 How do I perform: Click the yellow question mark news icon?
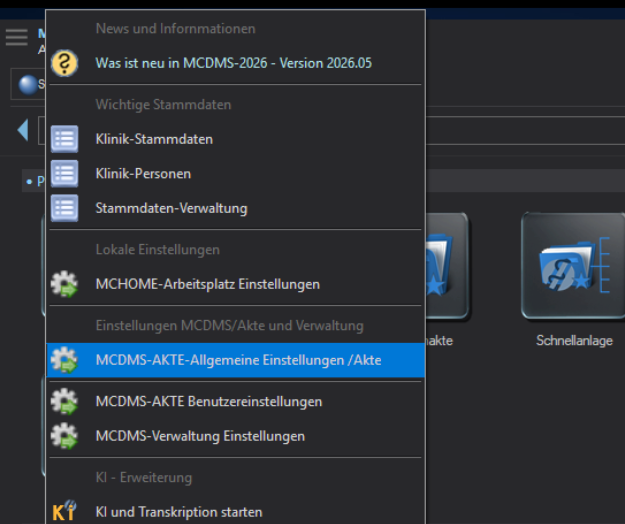64,63
